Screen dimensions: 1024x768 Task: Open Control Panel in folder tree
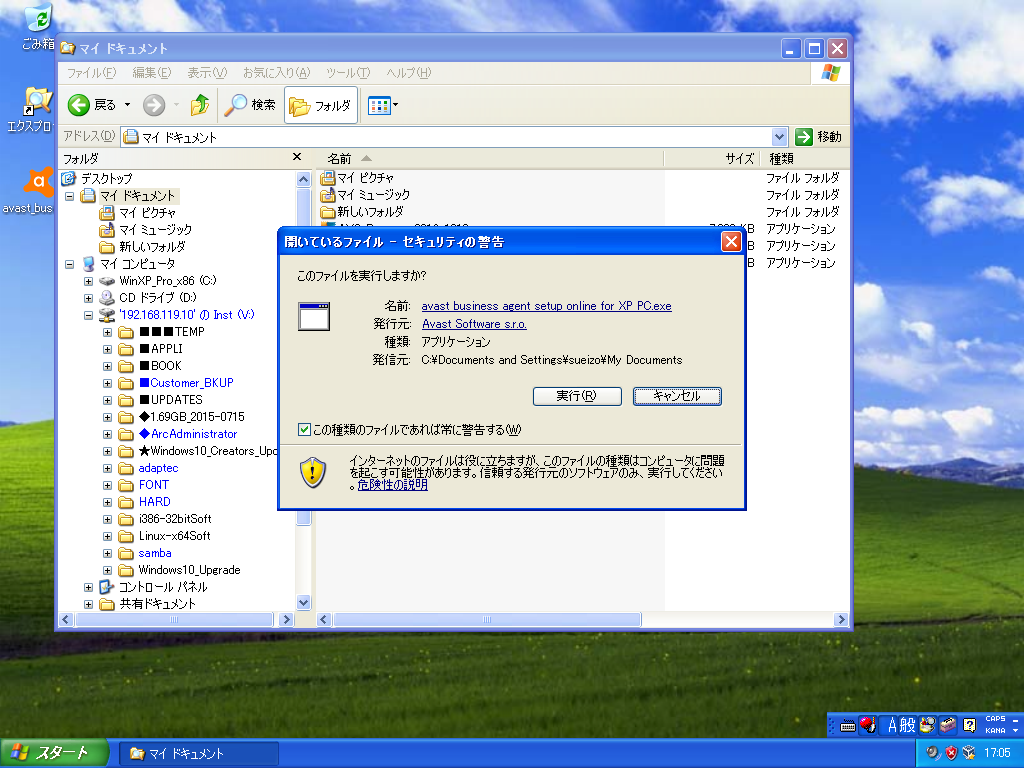pyautogui.click(x=163, y=587)
